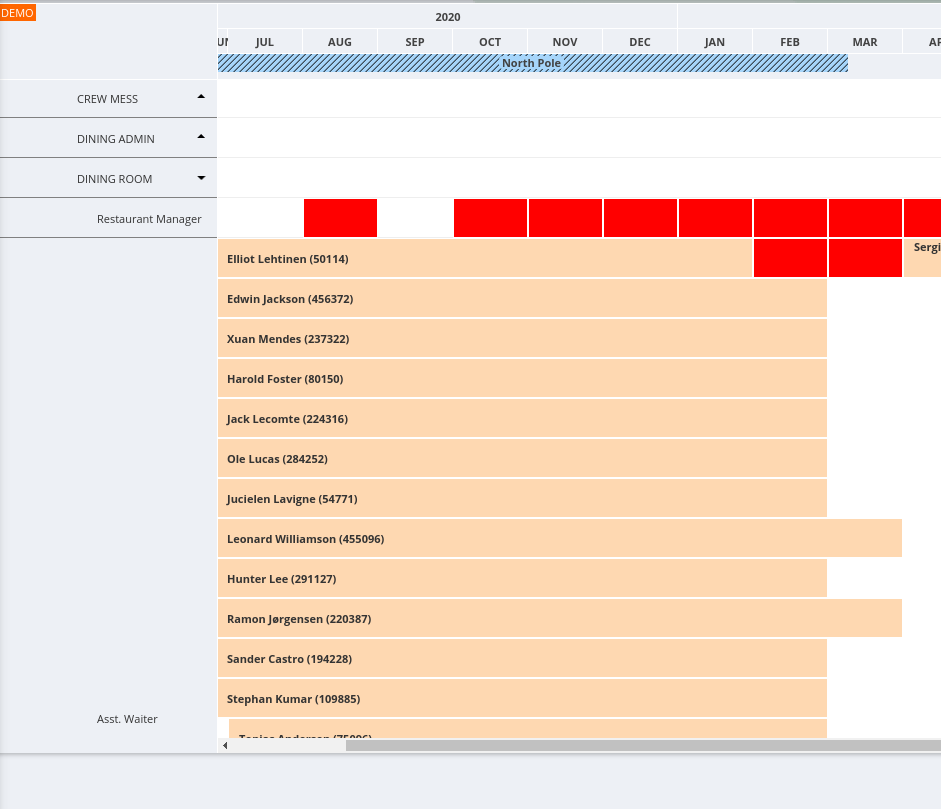Click the red August Restaurant Manager cell

click(340, 218)
